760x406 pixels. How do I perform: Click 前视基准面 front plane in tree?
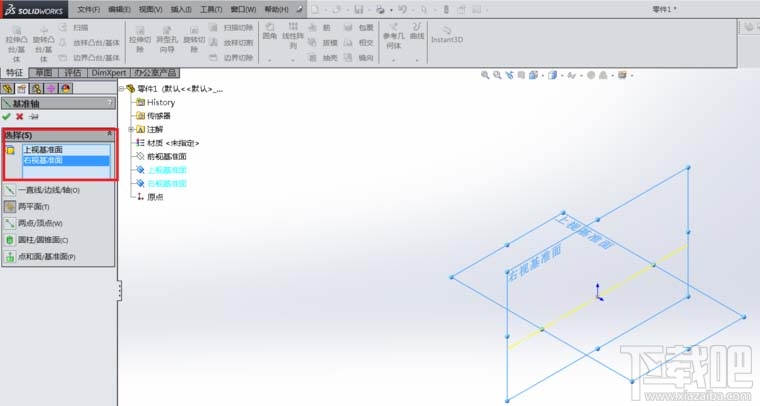tap(161, 156)
